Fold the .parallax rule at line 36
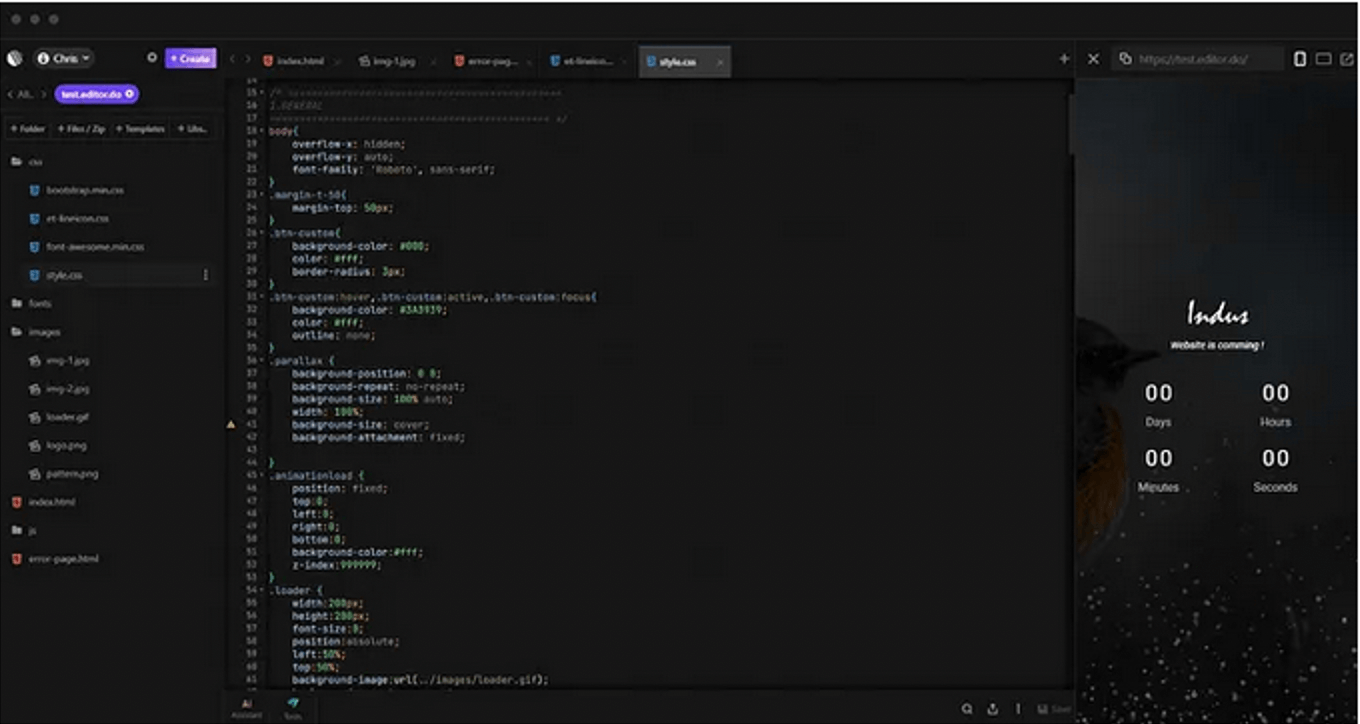 pyautogui.click(x=263, y=361)
